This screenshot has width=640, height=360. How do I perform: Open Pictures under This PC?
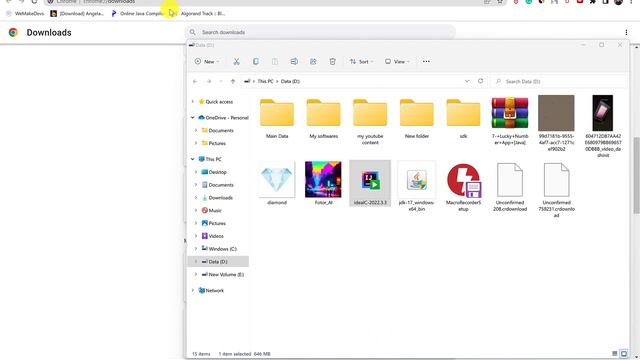(x=217, y=223)
